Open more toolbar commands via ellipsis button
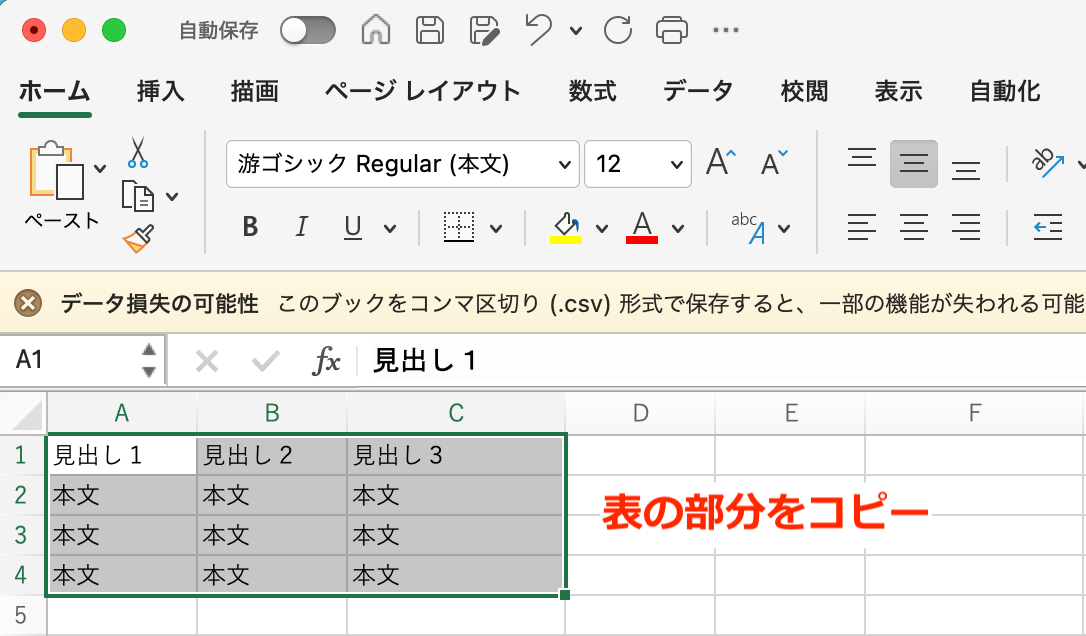1086x636 pixels. tap(726, 31)
